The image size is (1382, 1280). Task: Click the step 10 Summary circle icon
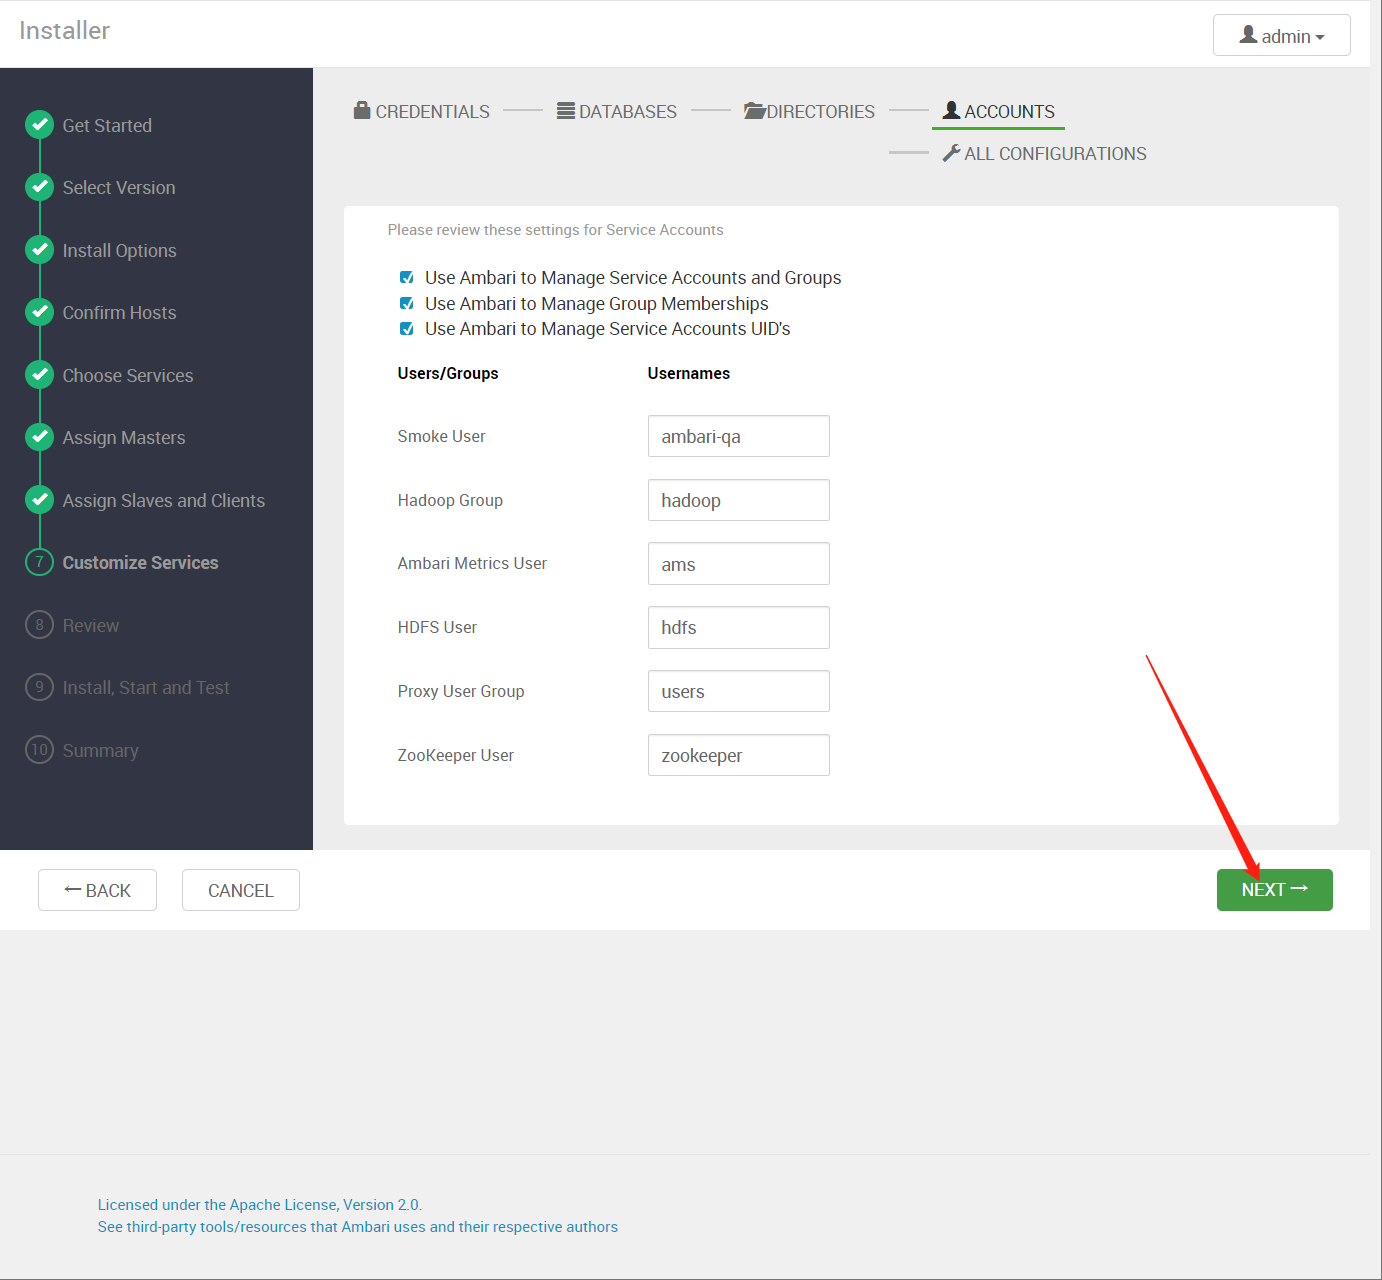pyautogui.click(x=39, y=750)
